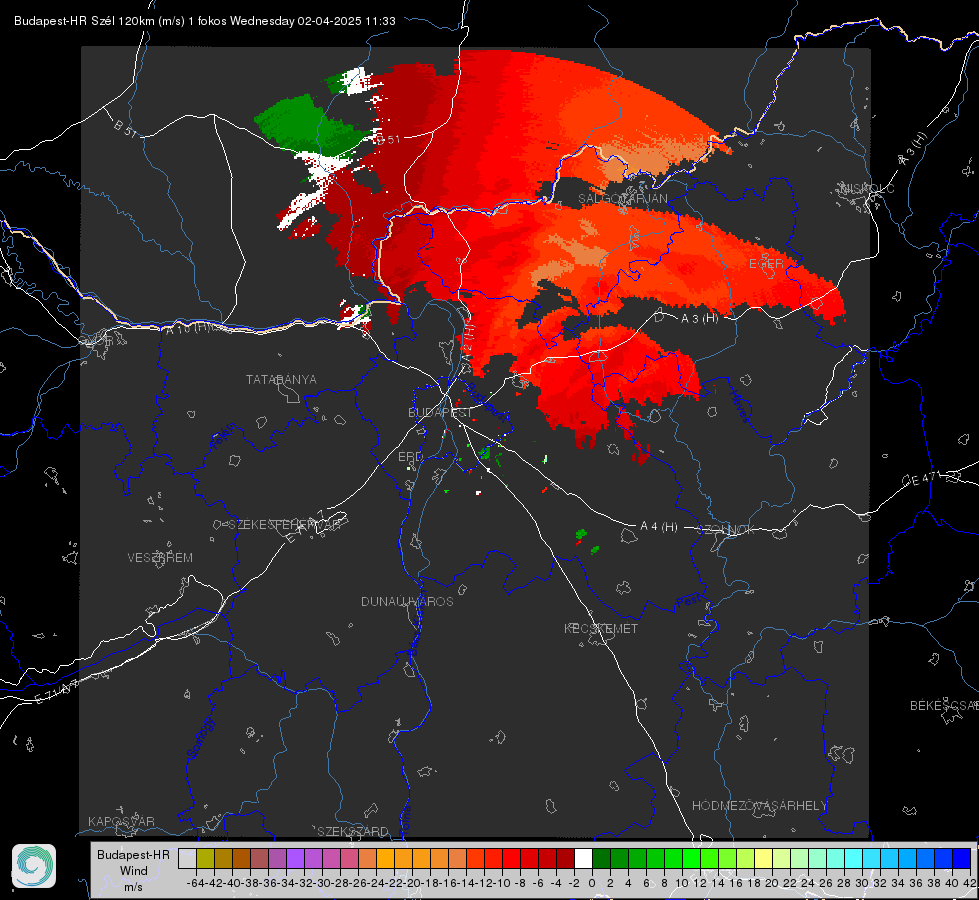Image resolution: width=979 pixels, height=900 pixels.
Task: Select the SZEKSZÁRD city label
Action: [x=353, y=831]
